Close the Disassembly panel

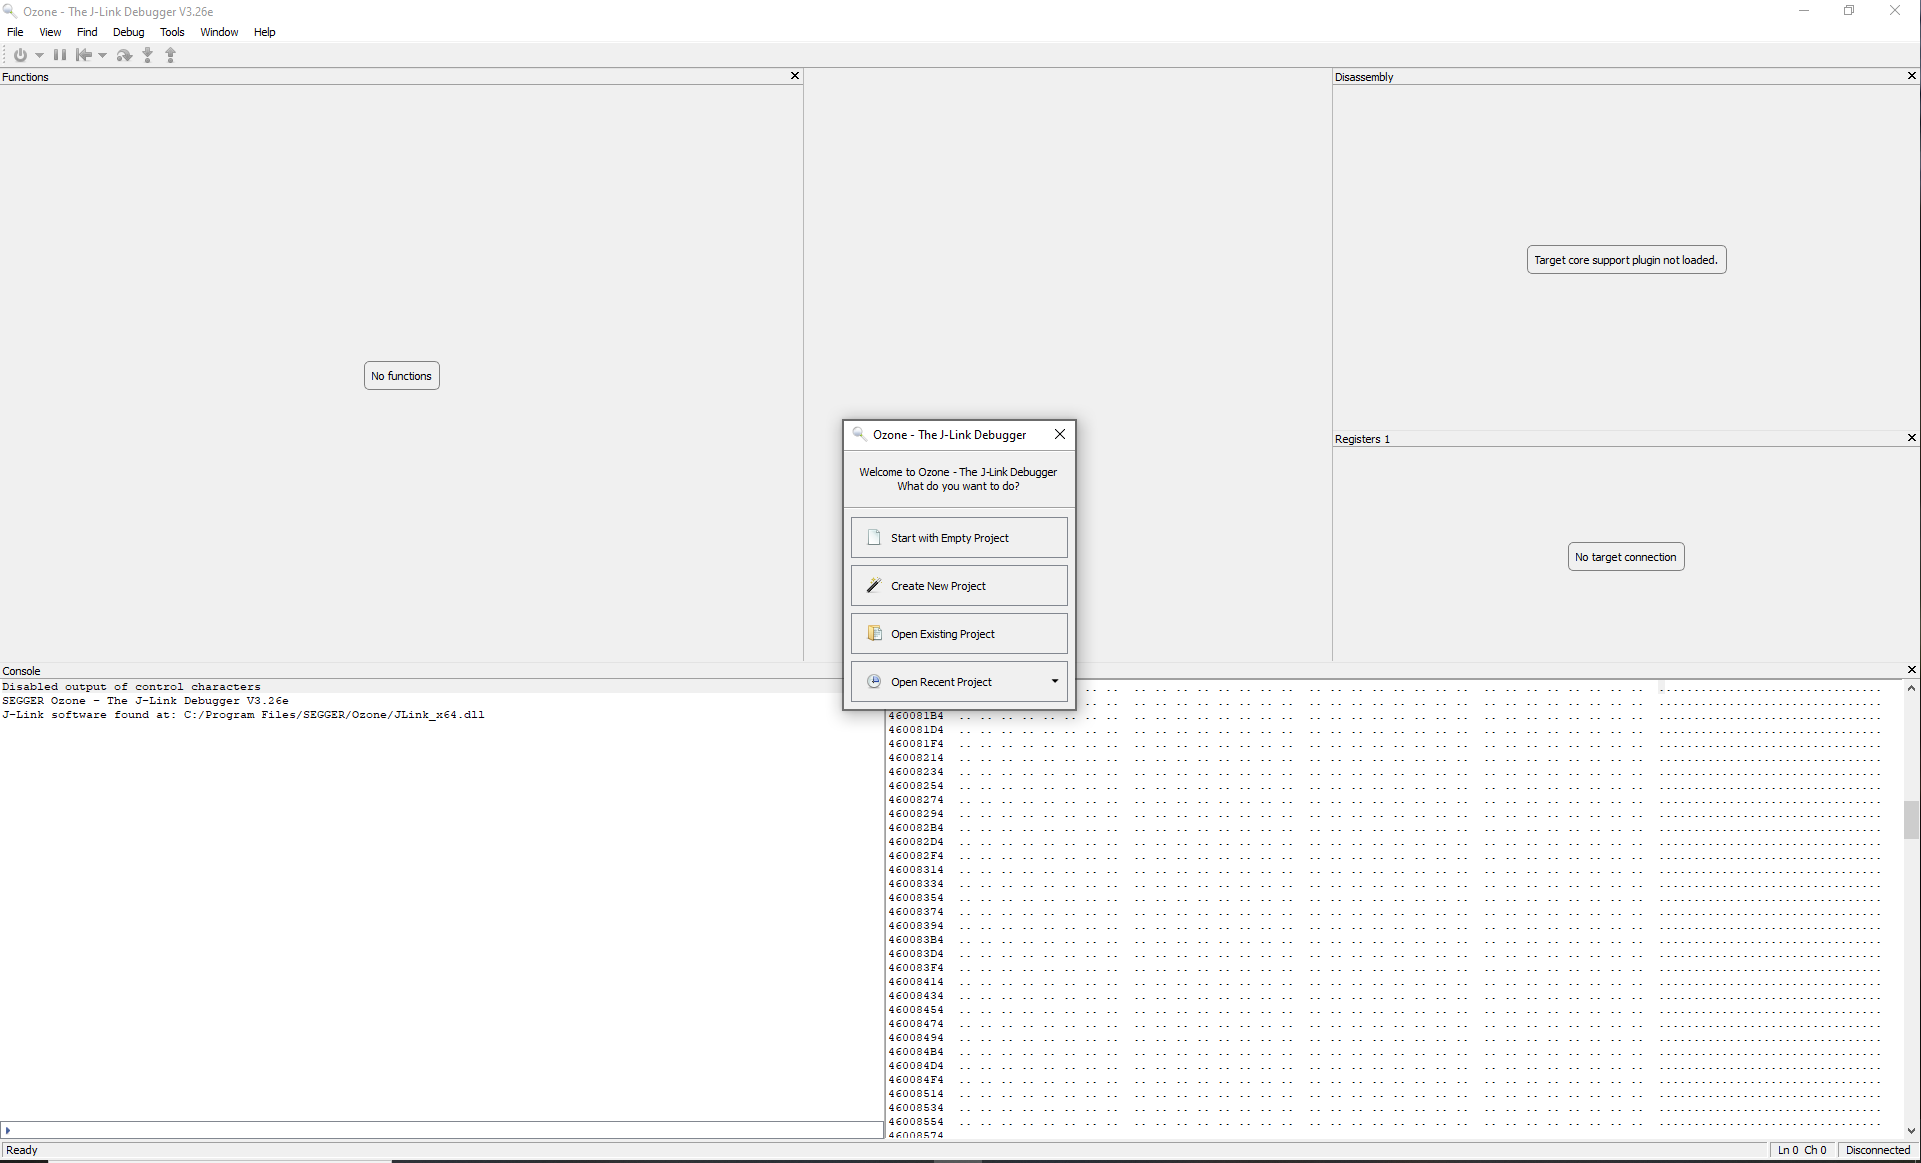[x=1911, y=76]
